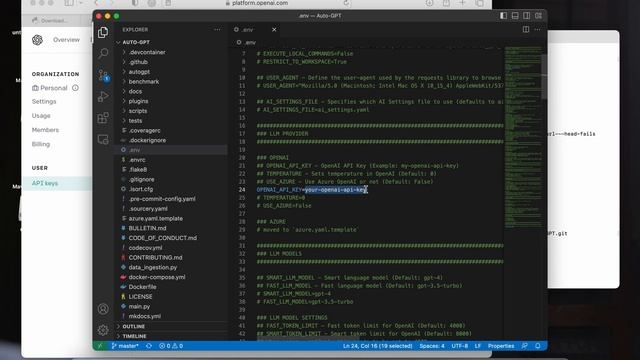The width and height of the screenshot is (640, 360).
Task: Open the codecov.yml file
Action: 145,248
